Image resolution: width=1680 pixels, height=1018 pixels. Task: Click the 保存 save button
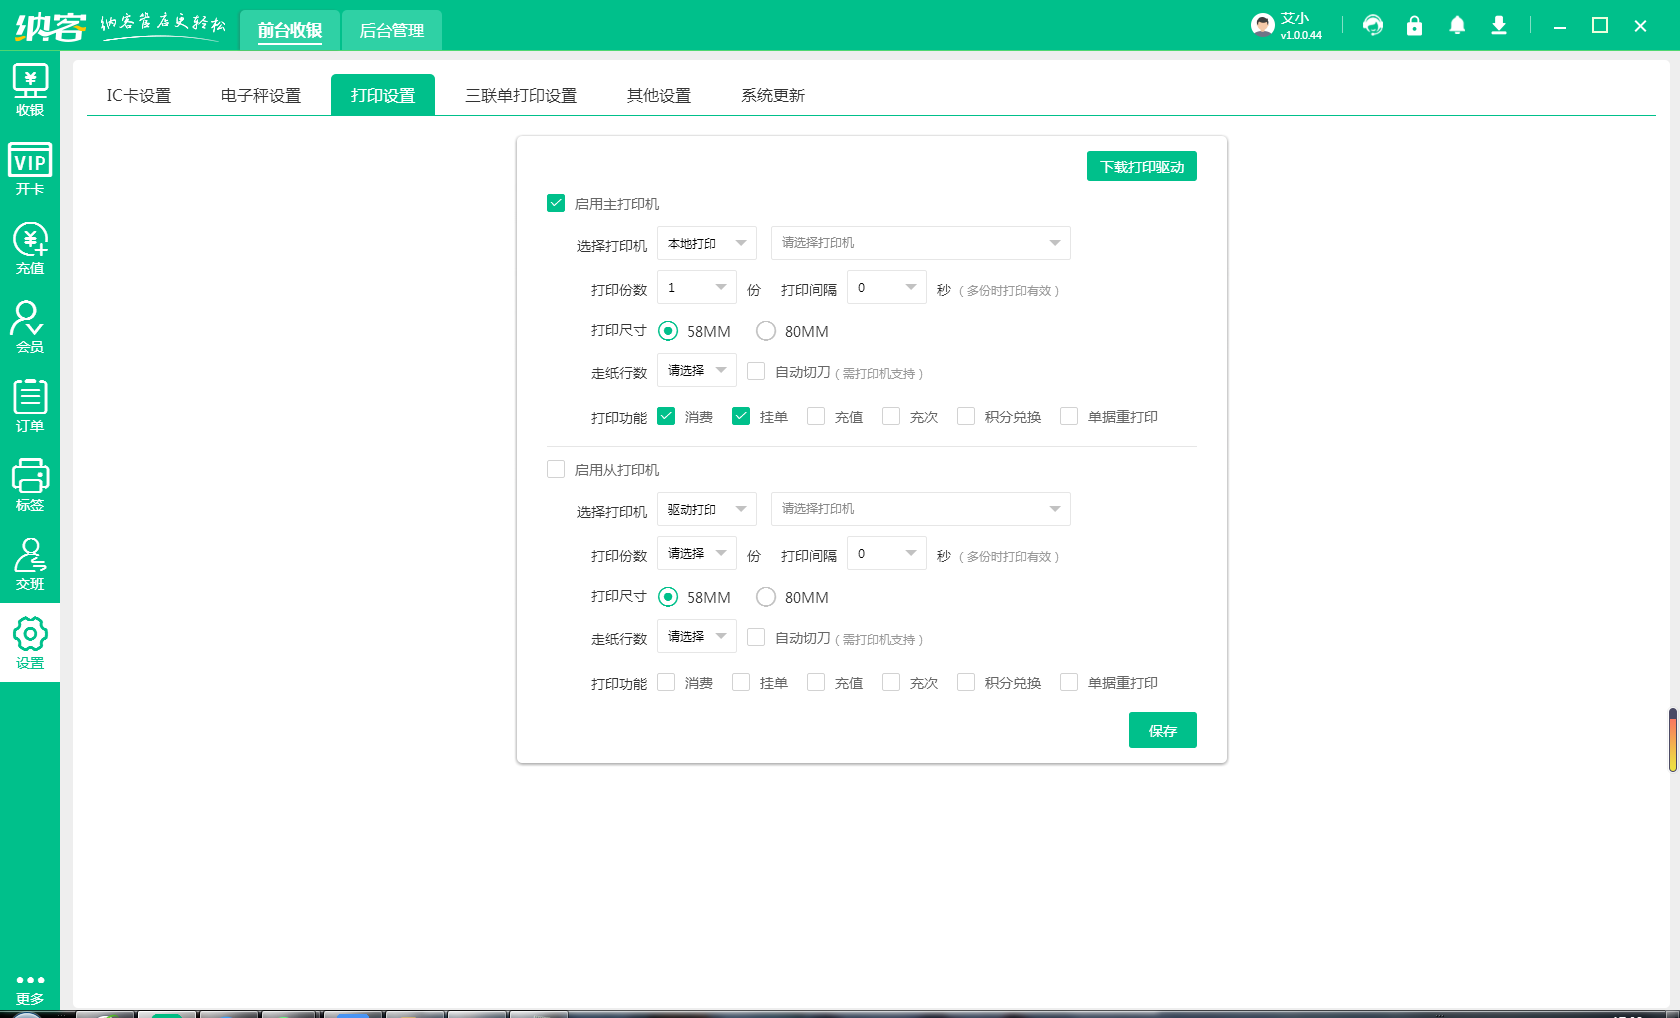point(1162,731)
